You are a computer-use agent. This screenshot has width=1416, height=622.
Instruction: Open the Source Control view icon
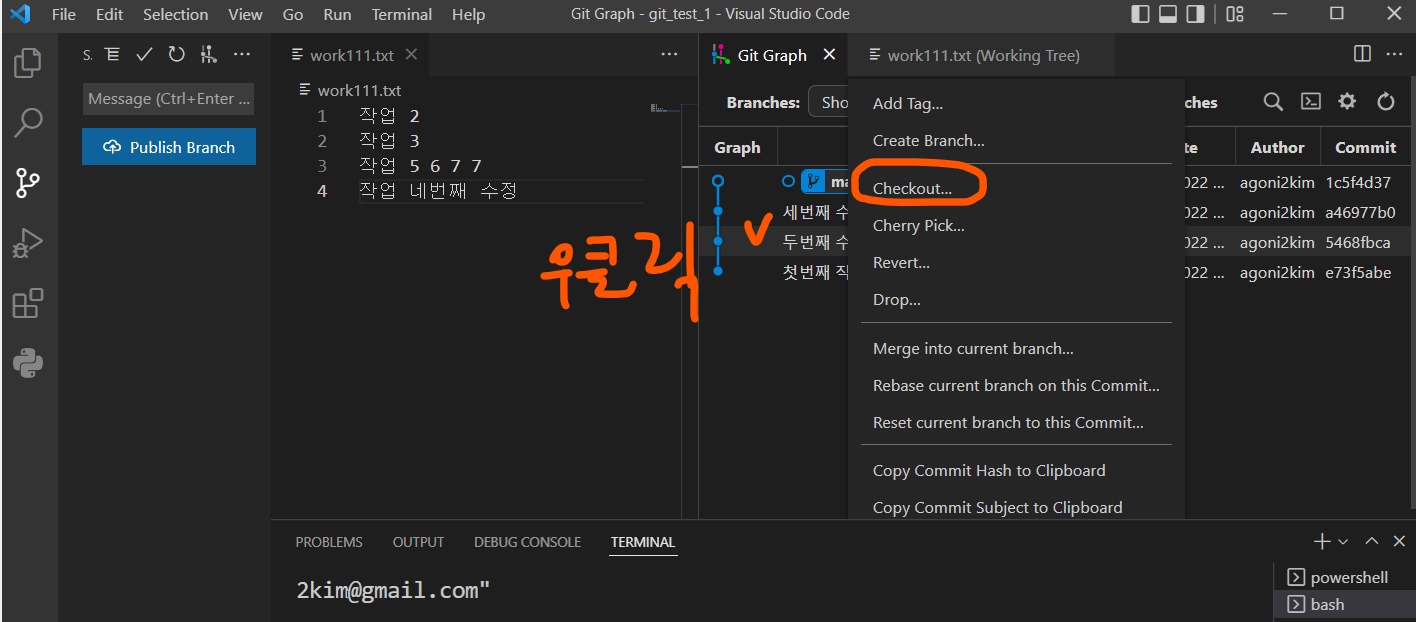tap(28, 183)
